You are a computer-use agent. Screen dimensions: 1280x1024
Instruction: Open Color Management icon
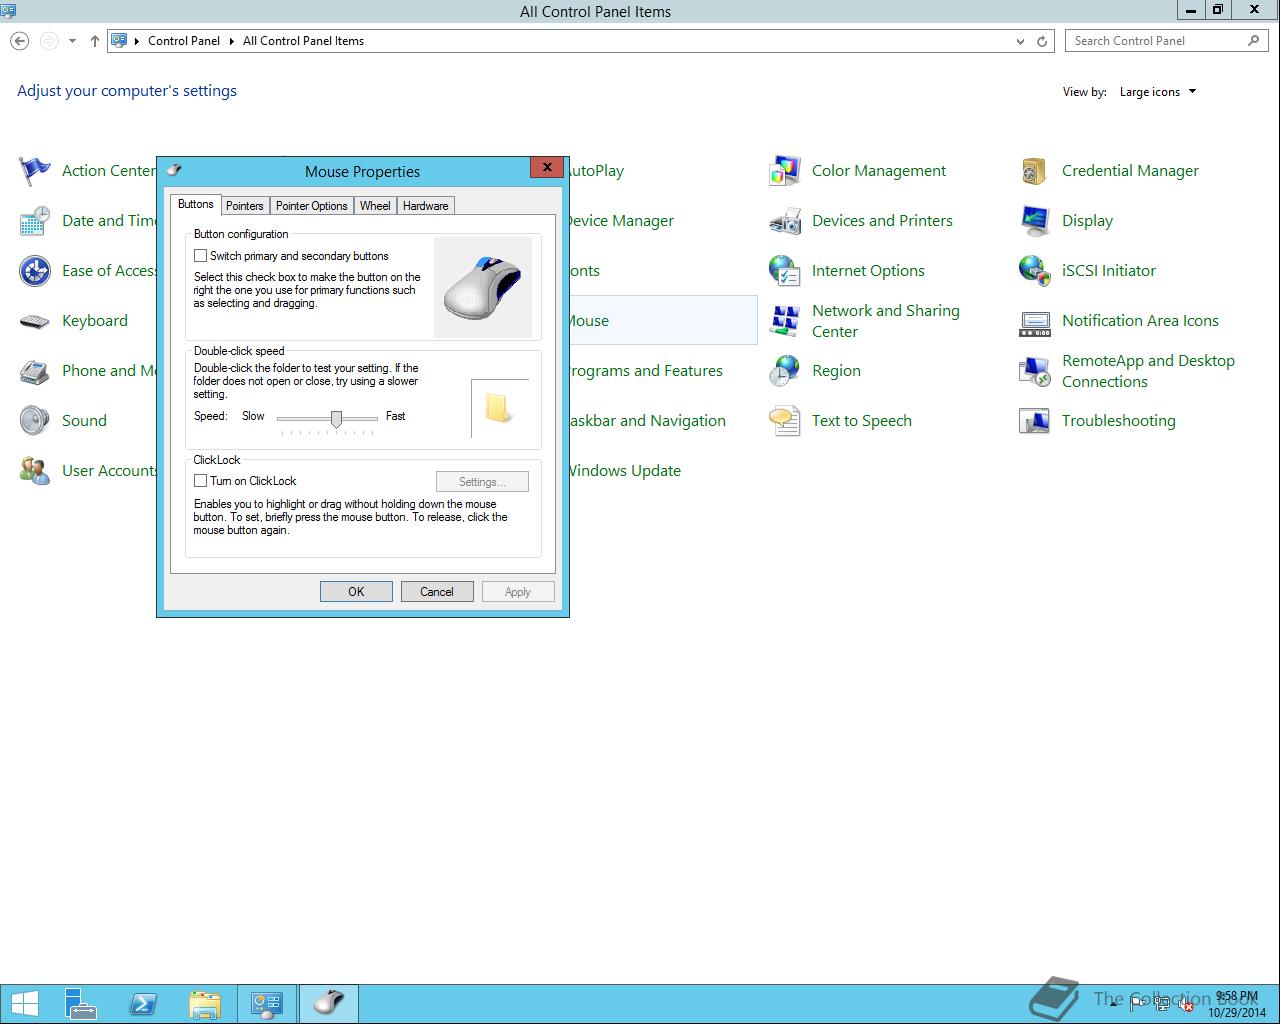pyautogui.click(x=785, y=171)
